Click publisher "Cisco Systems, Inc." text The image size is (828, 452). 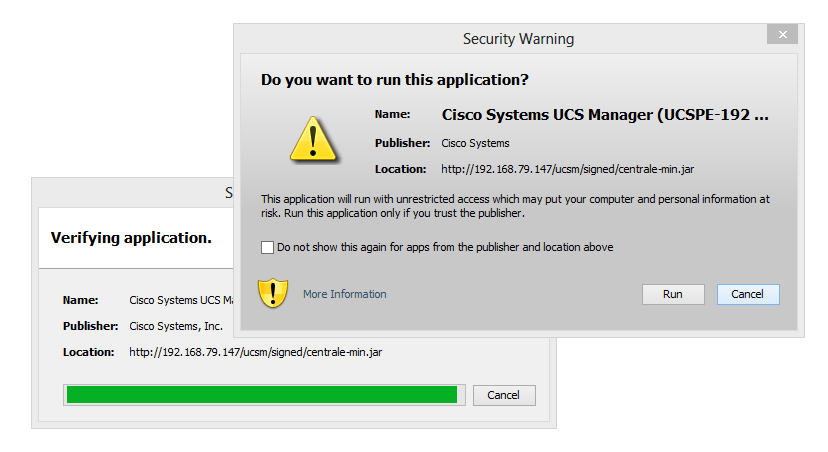pos(176,326)
